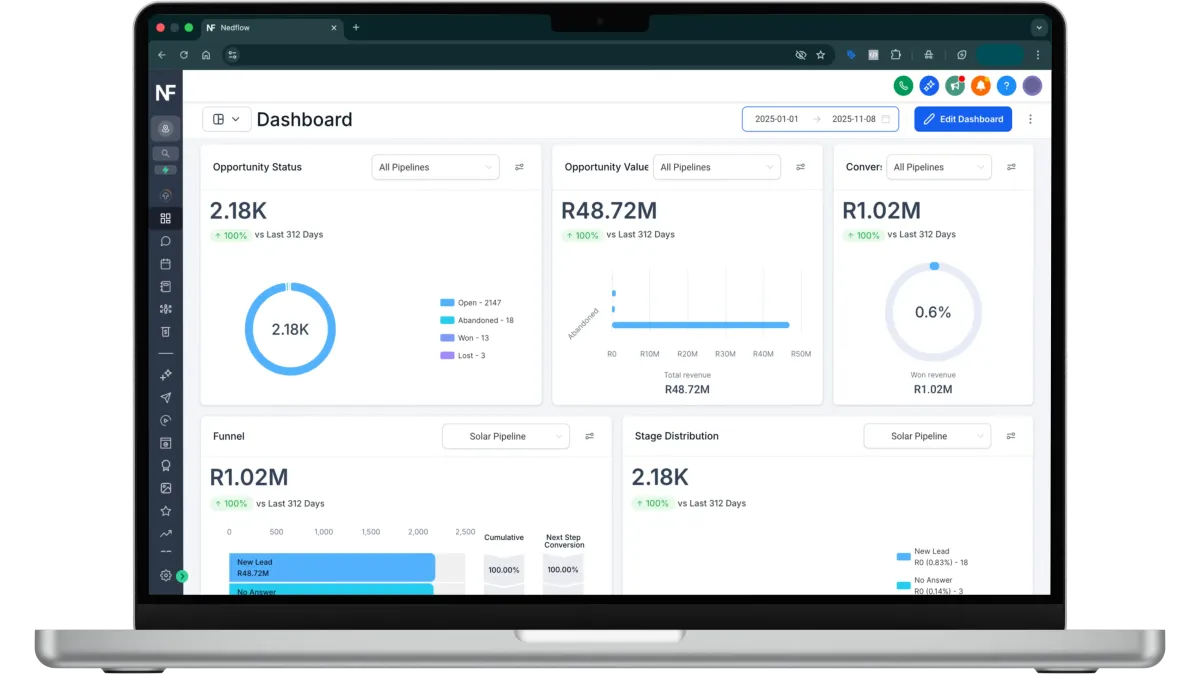Open Conversations chat bubble in sidebar

pyautogui.click(x=165, y=241)
